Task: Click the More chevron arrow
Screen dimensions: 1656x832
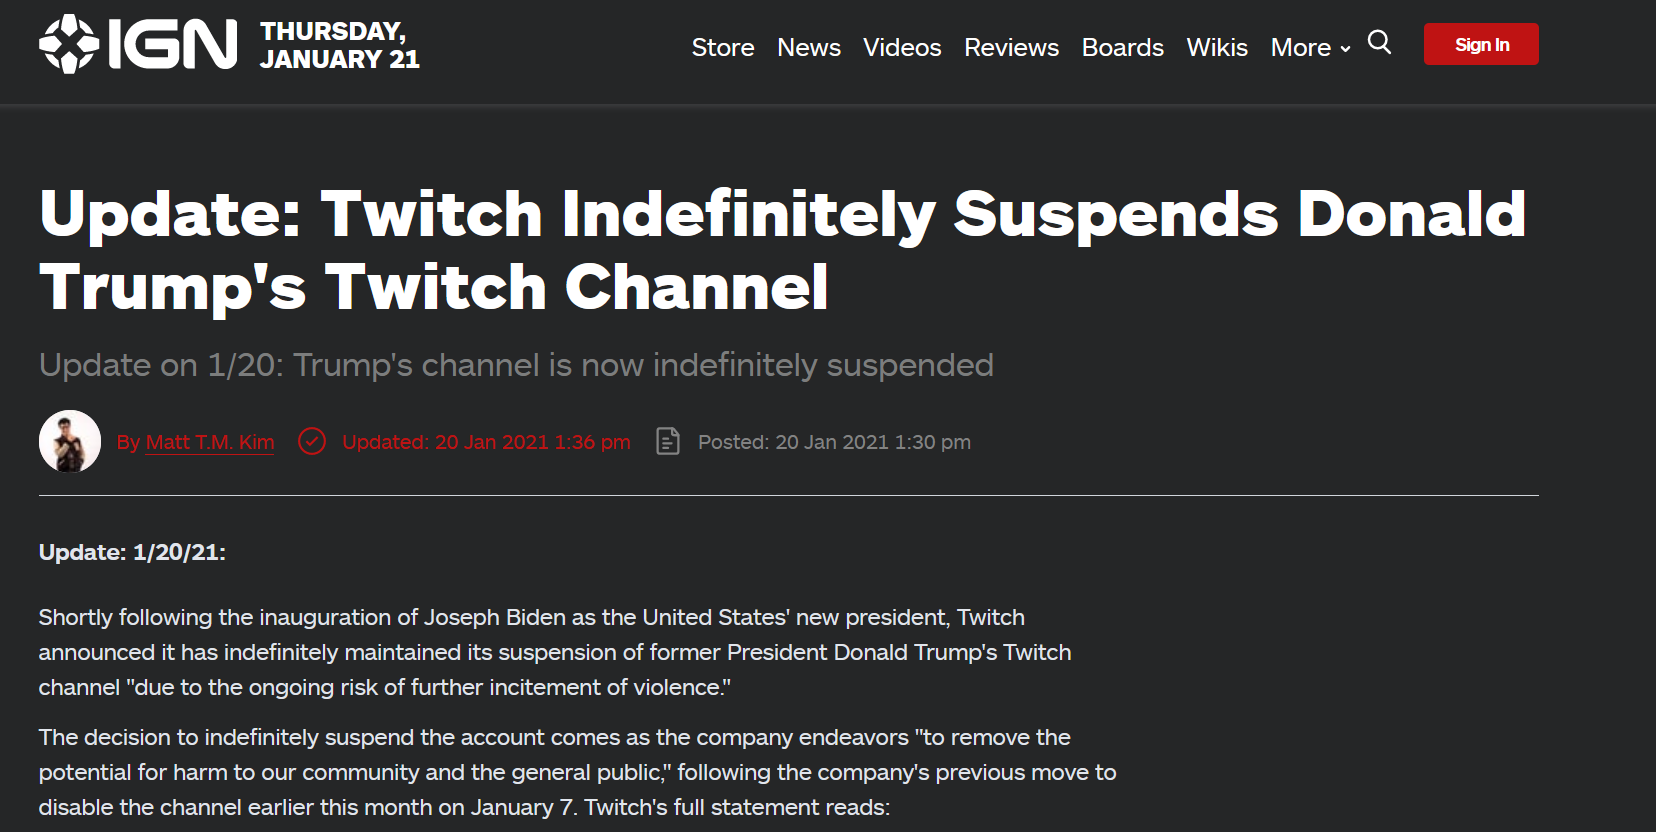Action: point(1345,49)
